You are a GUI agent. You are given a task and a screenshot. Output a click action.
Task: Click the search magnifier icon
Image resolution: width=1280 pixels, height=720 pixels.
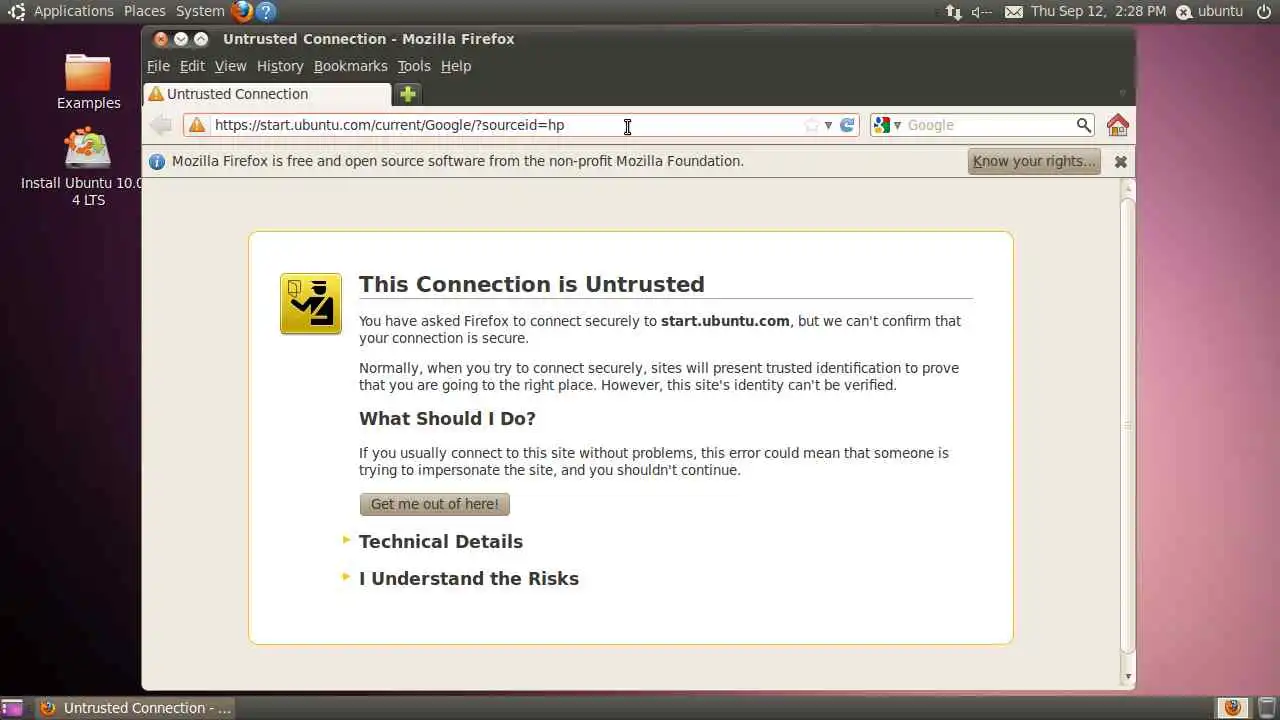click(1084, 125)
